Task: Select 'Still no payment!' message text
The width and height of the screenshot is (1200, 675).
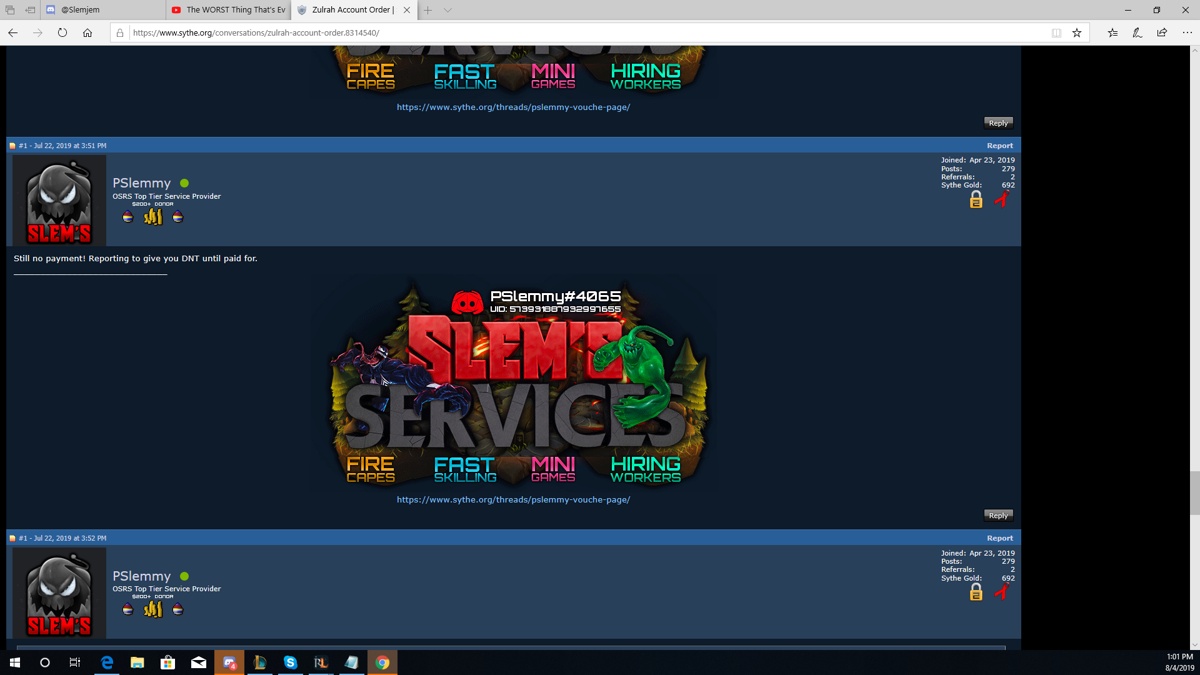Action: pyautogui.click(x=135, y=258)
